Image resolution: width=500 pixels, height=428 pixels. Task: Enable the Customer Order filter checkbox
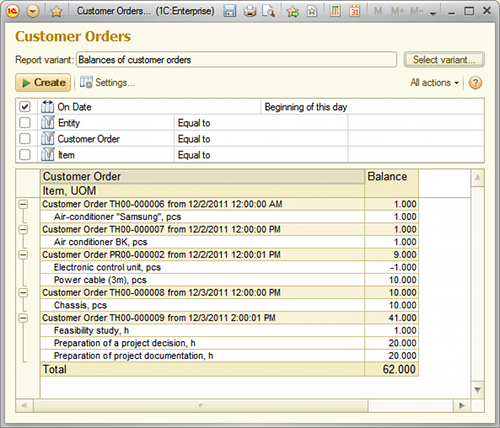click(x=25, y=139)
